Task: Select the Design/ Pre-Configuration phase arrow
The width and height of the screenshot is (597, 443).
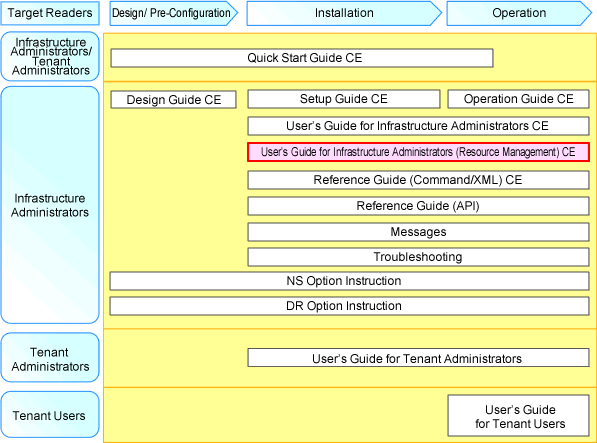Action: [174, 13]
